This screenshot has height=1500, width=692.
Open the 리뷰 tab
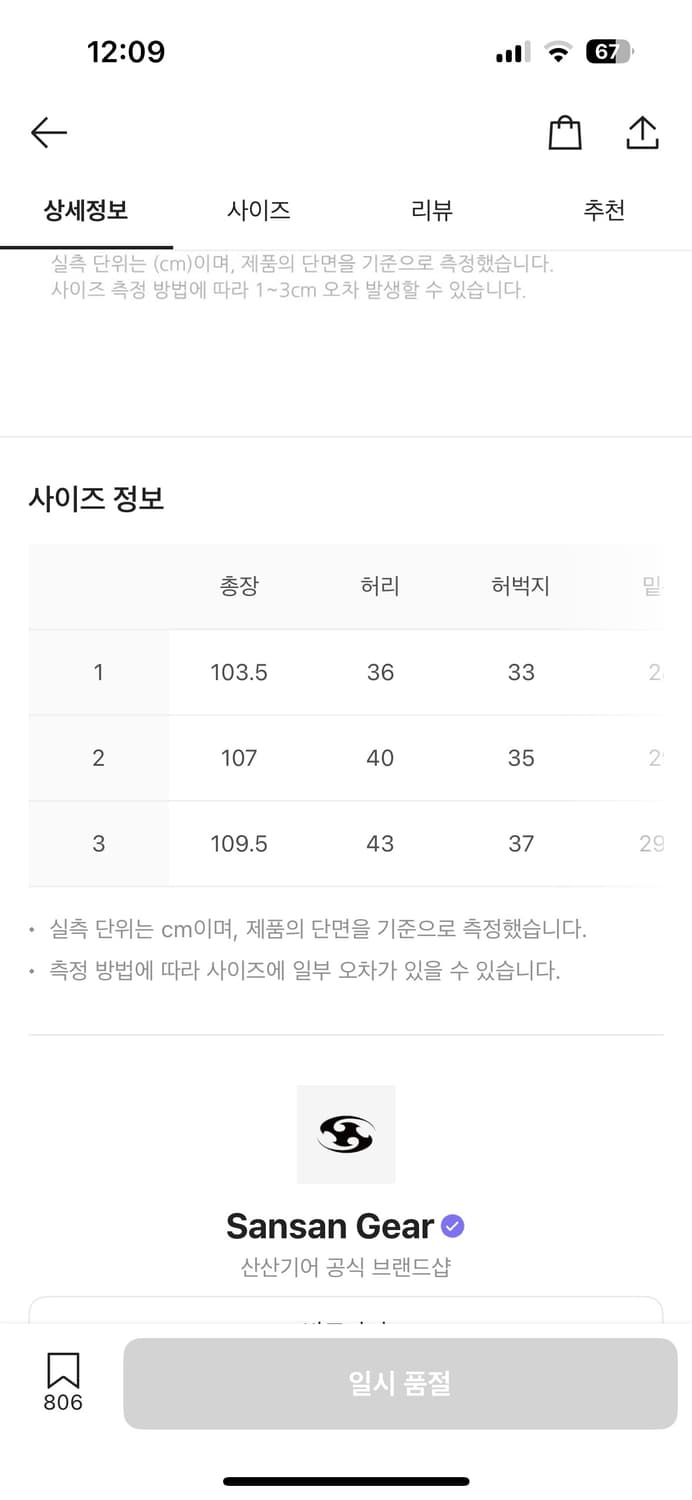click(432, 210)
